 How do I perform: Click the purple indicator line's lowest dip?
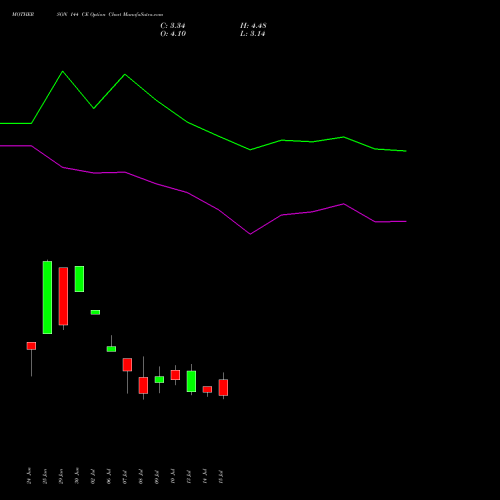pyautogui.click(x=250, y=234)
